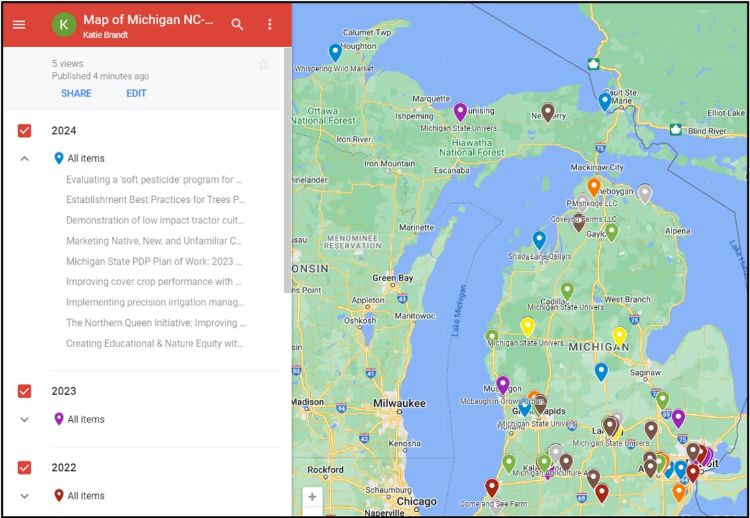Uncheck the 2023 layer checkbox
The image size is (750, 518).
(24, 391)
